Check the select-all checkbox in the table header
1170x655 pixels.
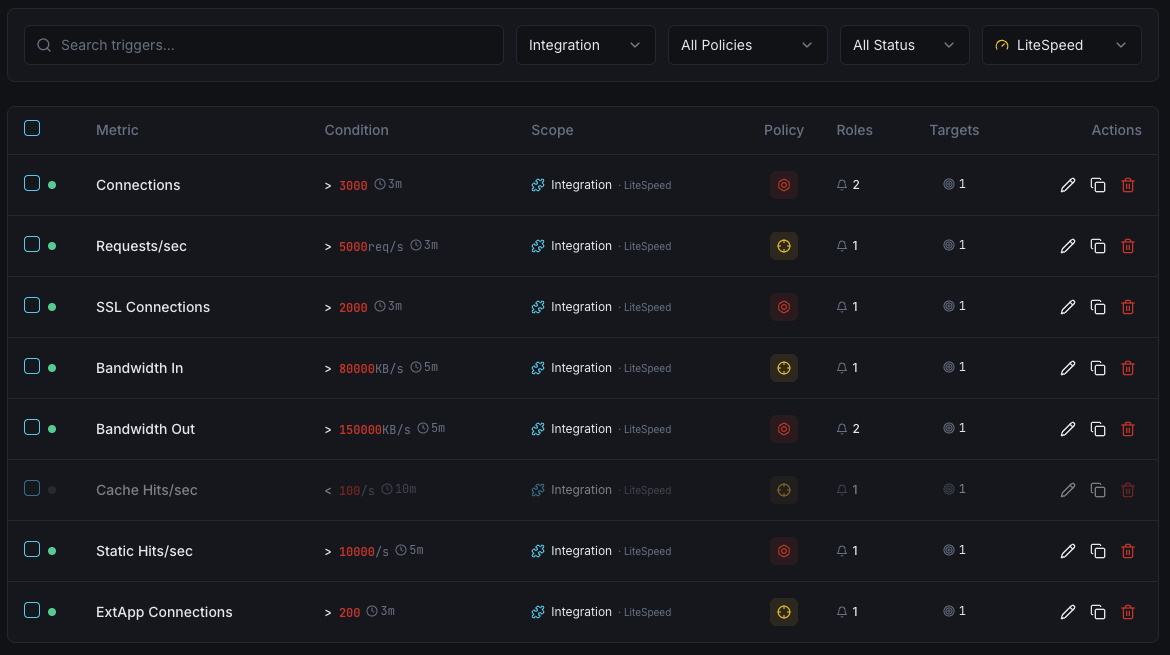(32, 128)
